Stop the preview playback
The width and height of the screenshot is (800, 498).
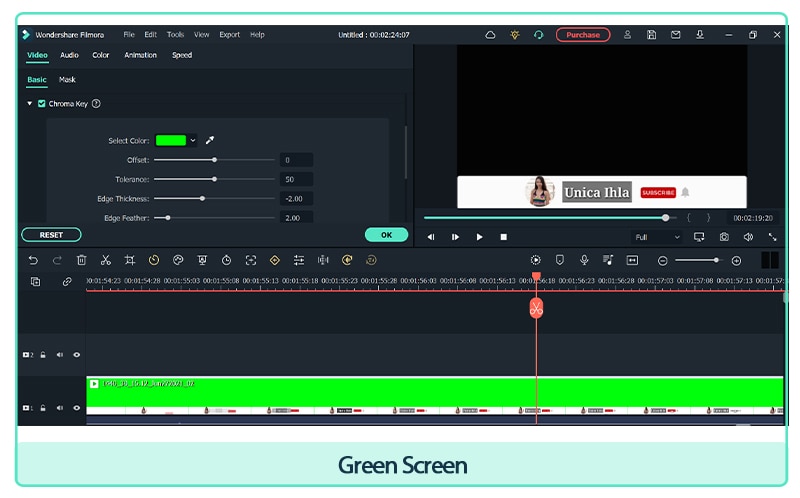[x=504, y=237]
